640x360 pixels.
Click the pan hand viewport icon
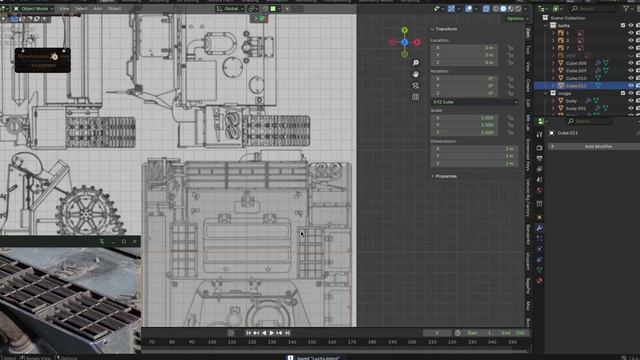click(x=416, y=74)
